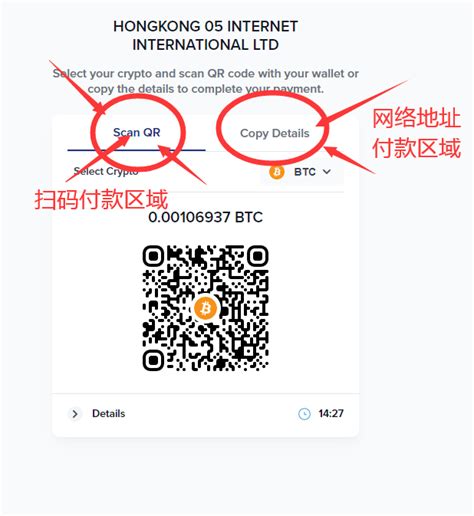This screenshot has height=516, width=474.
Task: Click the QR code's top-right finder square
Action: [258, 256]
